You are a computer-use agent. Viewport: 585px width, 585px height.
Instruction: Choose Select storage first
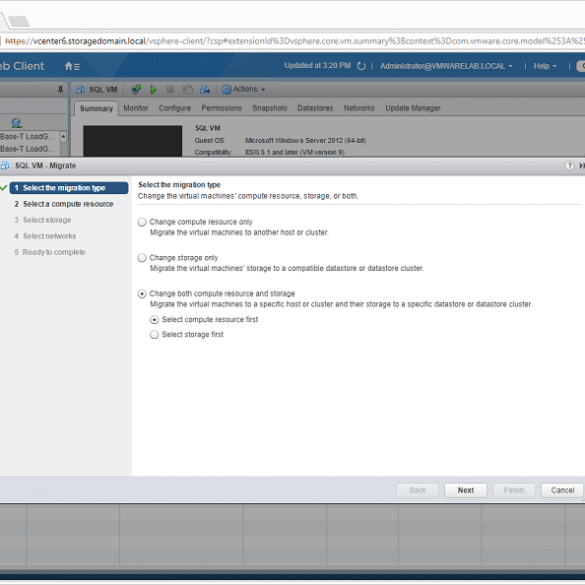pyautogui.click(x=154, y=335)
